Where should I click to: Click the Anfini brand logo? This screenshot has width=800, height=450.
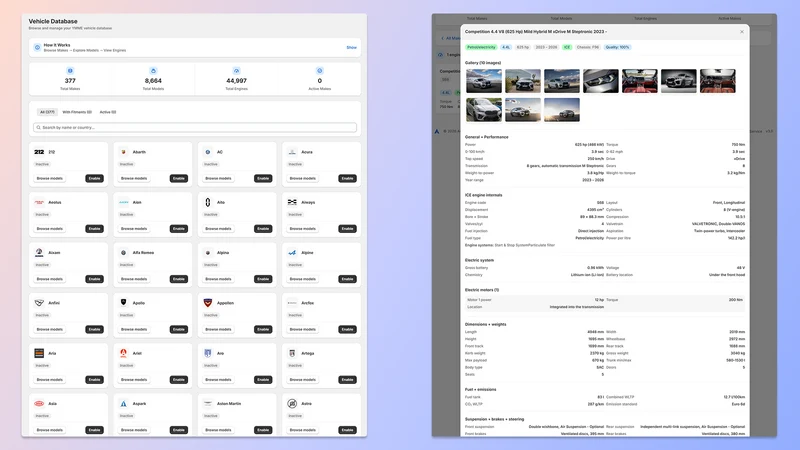pyautogui.click(x=39, y=303)
